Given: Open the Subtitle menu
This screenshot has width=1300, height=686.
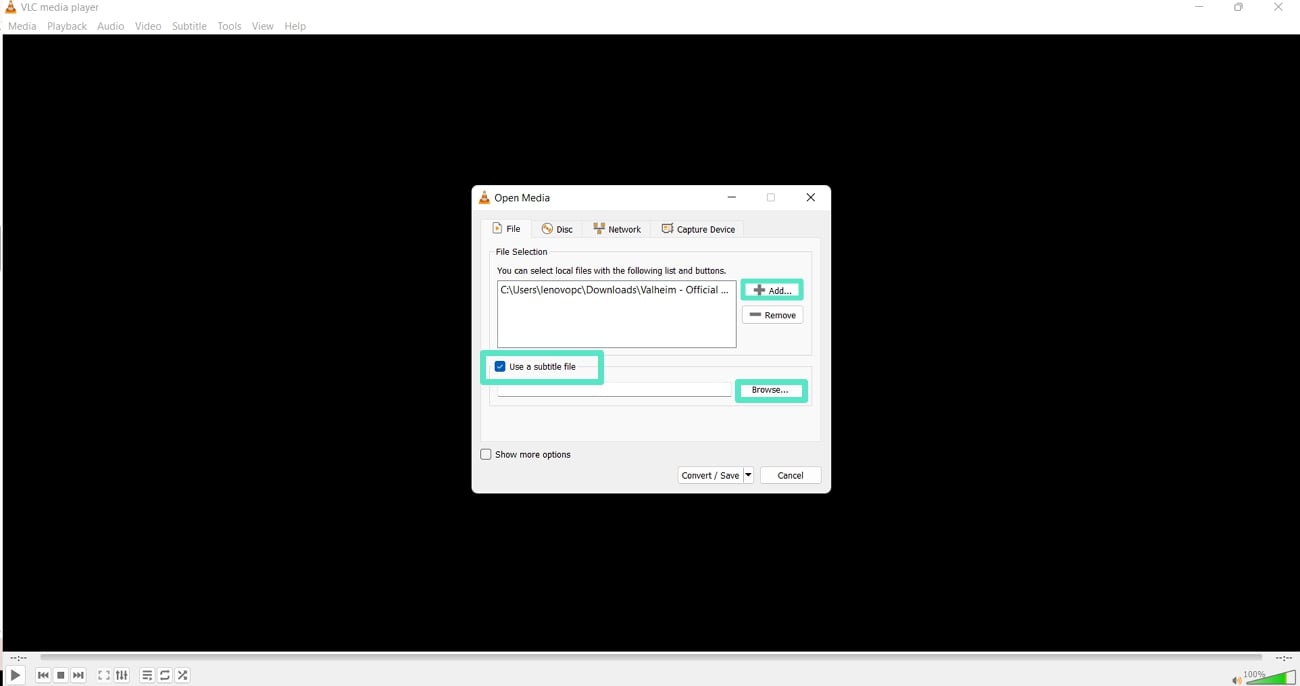Looking at the screenshot, I should [189, 26].
